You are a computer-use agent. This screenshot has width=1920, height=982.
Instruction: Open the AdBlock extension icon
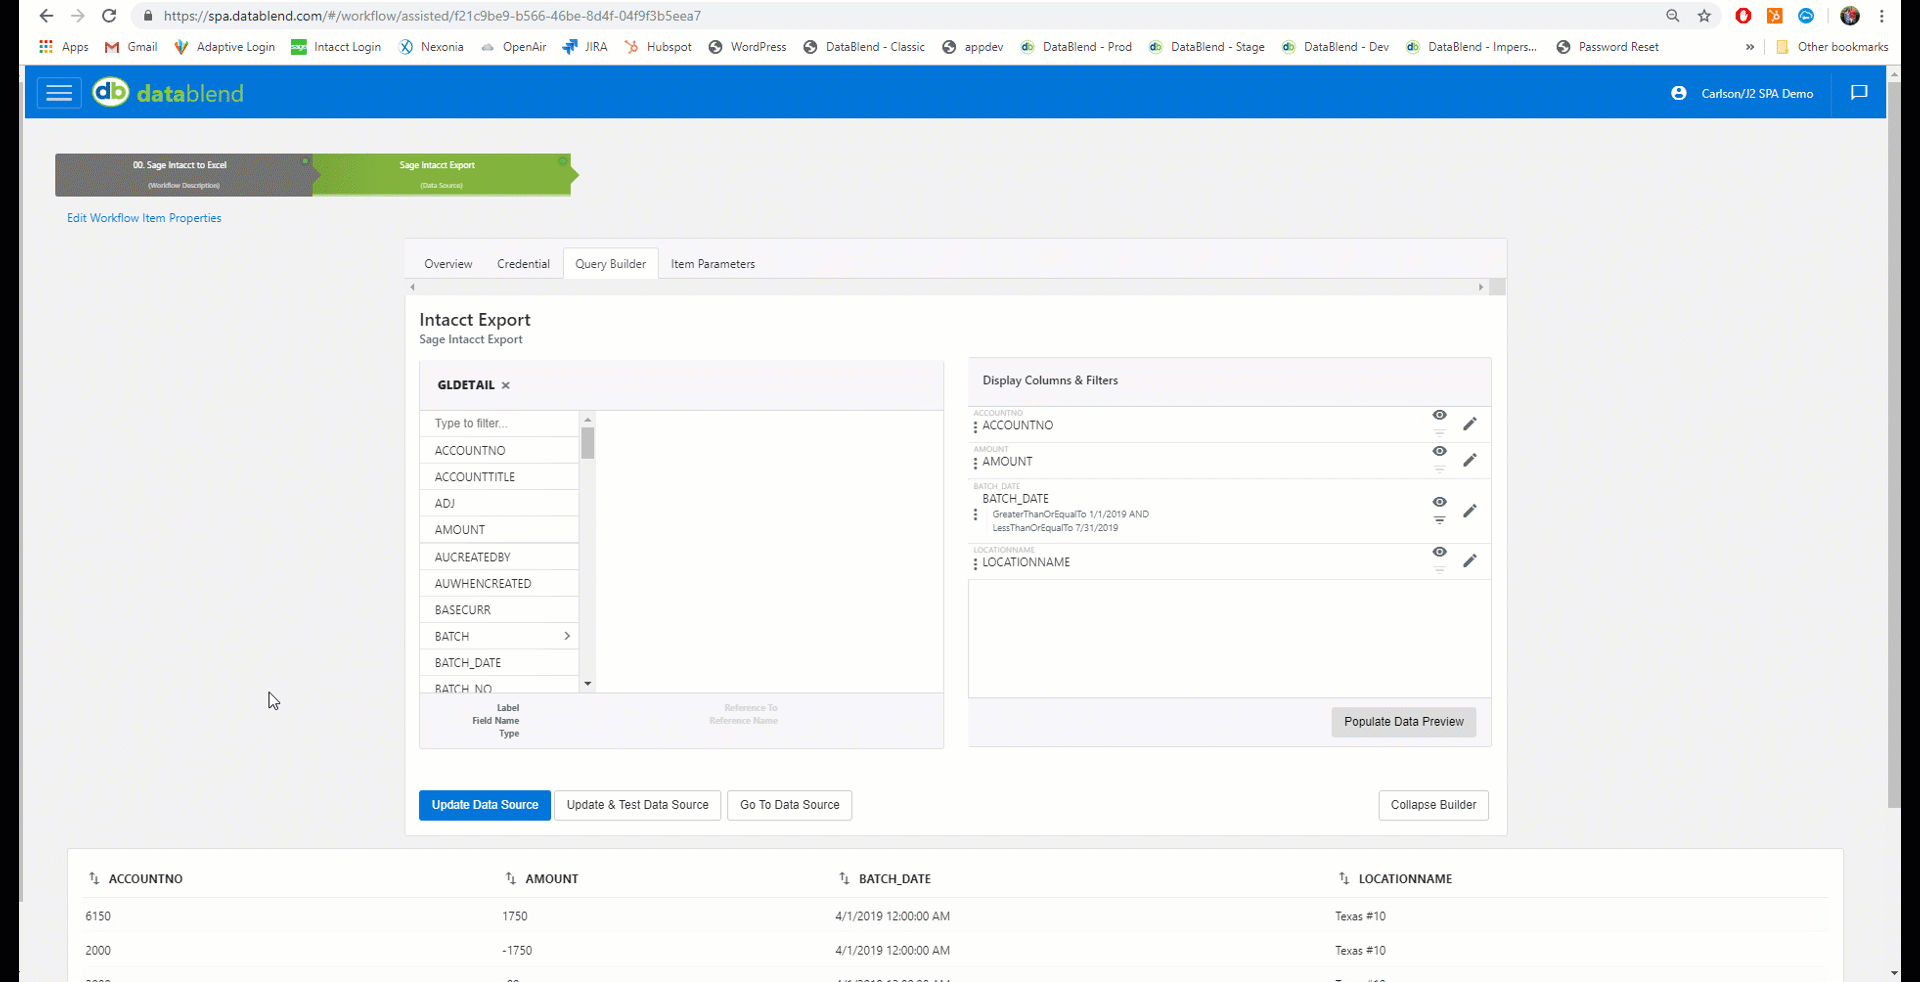coord(1743,16)
